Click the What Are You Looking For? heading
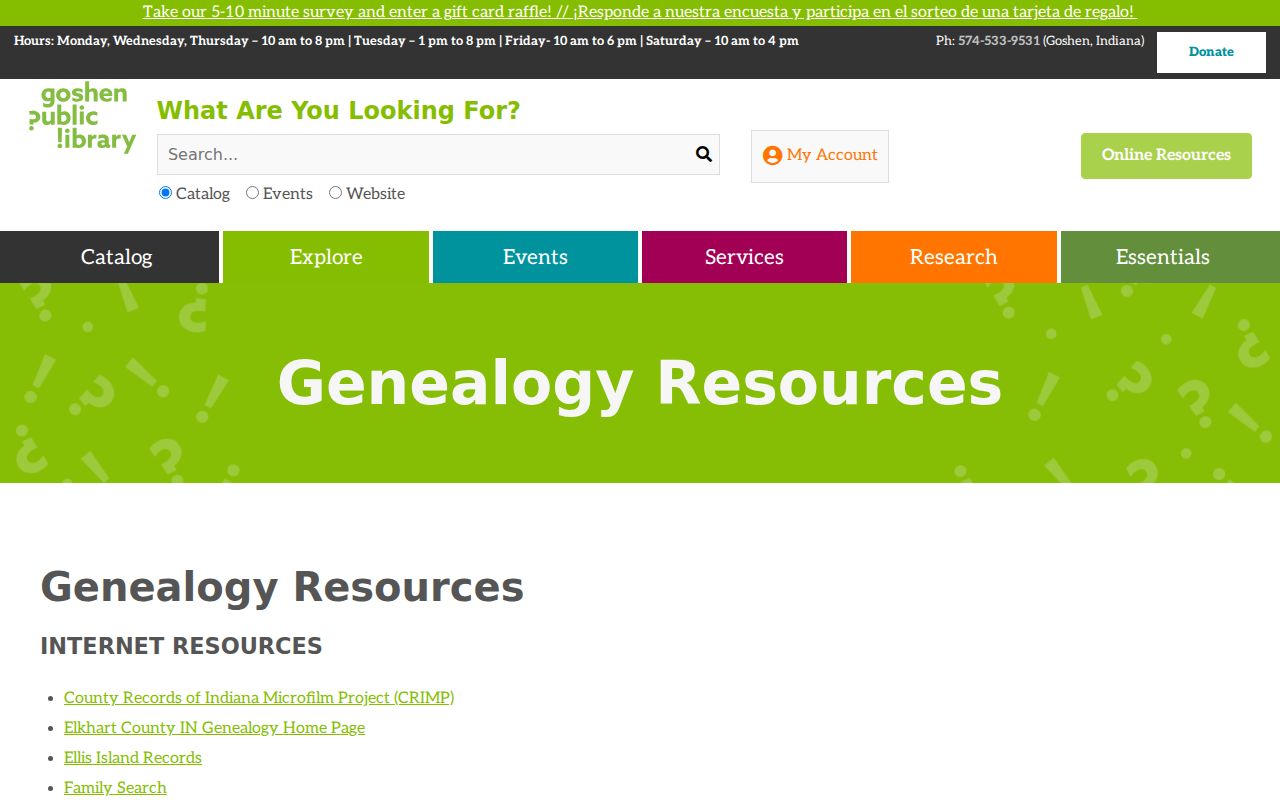 pyautogui.click(x=338, y=110)
